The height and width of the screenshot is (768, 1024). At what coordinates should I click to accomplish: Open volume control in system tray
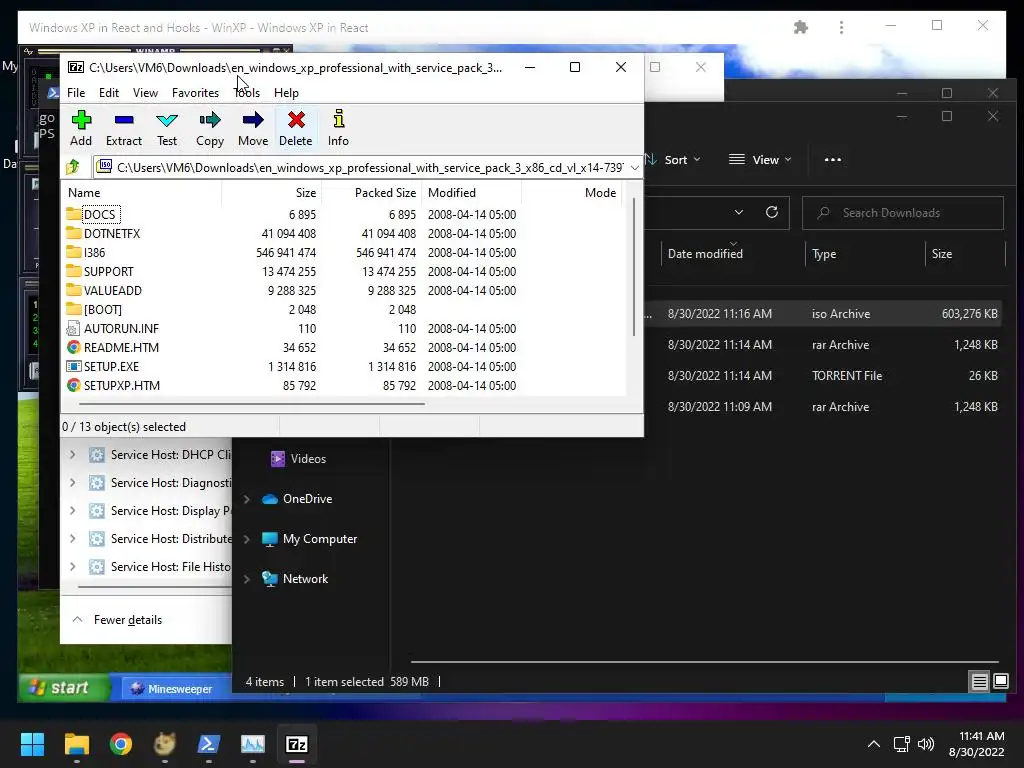click(926, 744)
